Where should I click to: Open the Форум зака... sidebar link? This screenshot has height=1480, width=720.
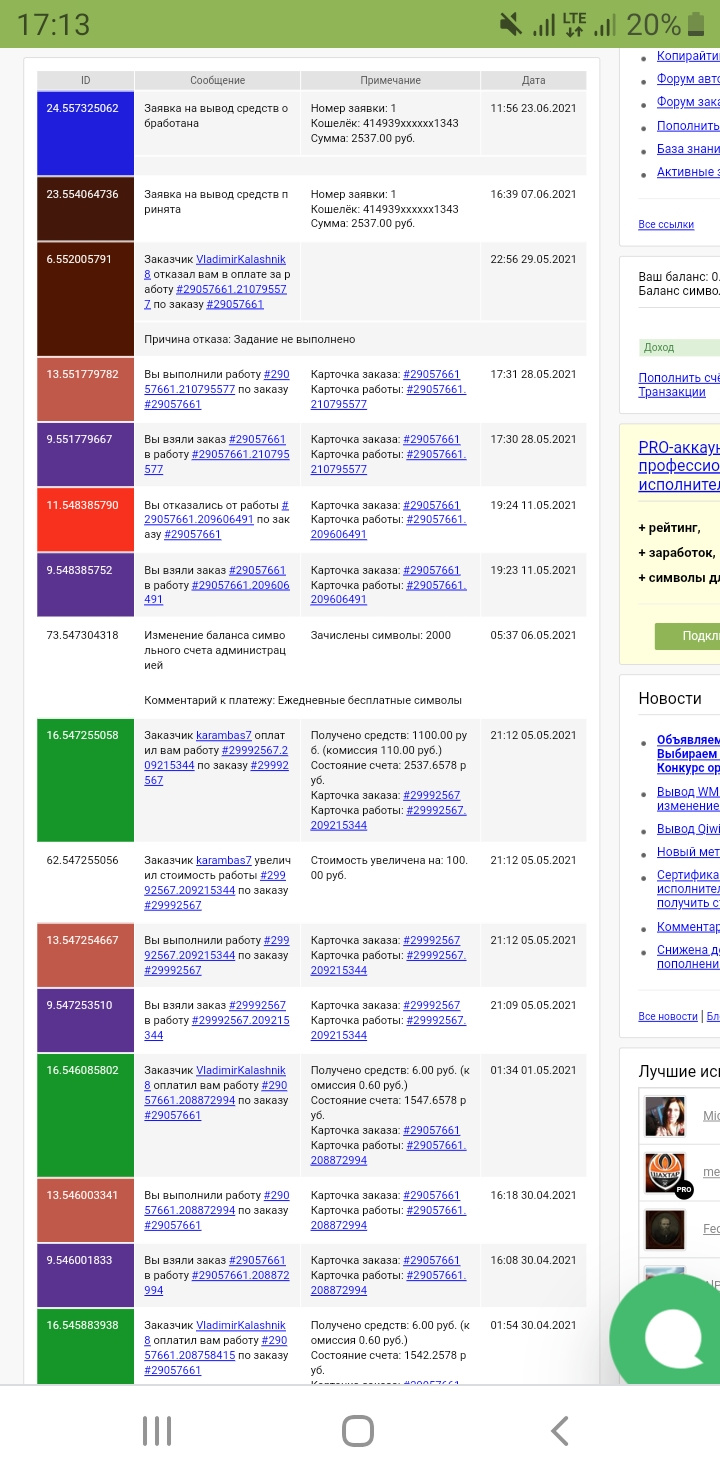[x=688, y=102]
